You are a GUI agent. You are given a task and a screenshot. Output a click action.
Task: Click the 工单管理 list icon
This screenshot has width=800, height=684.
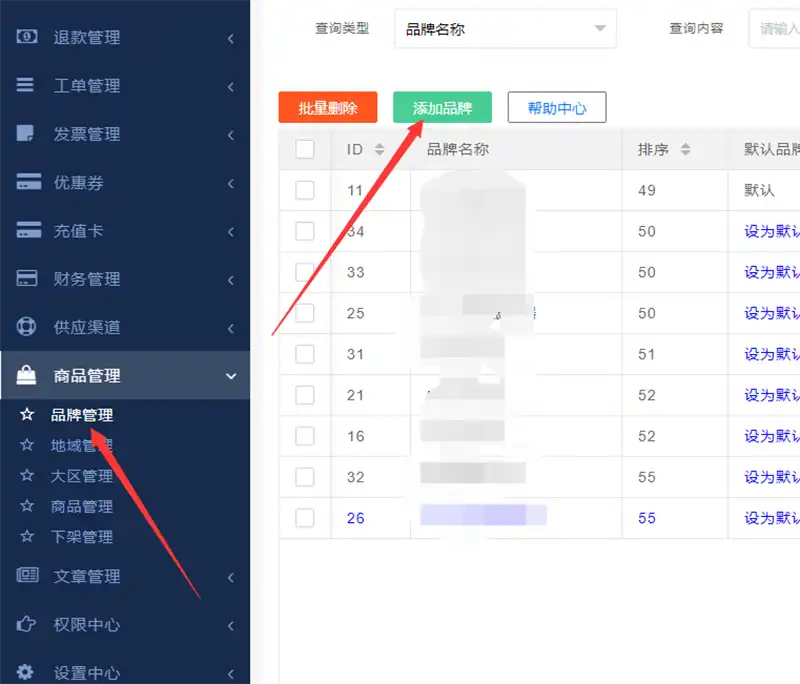click(26, 85)
